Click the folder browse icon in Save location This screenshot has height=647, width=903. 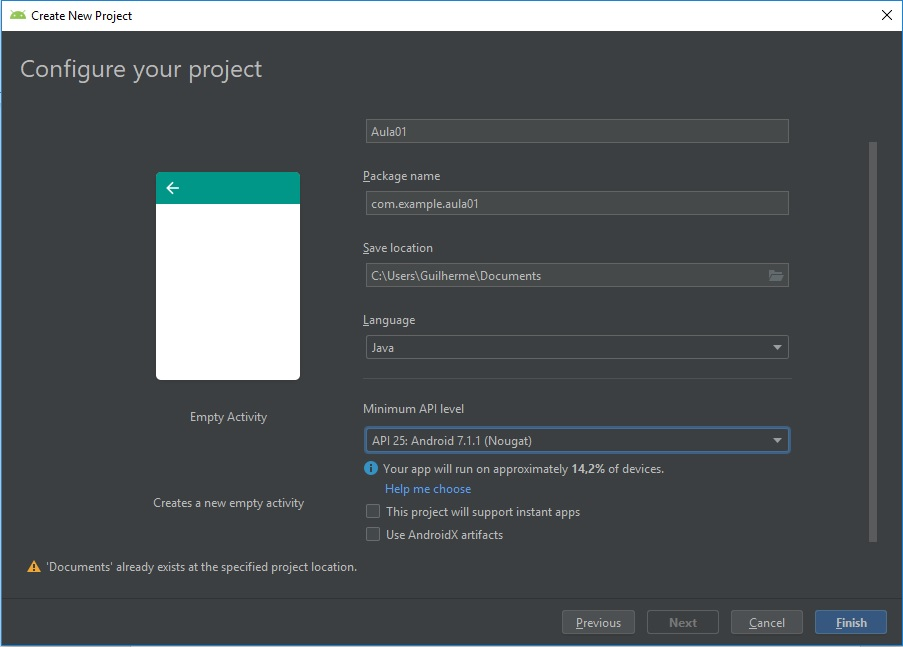pyautogui.click(x=776, y=276)
